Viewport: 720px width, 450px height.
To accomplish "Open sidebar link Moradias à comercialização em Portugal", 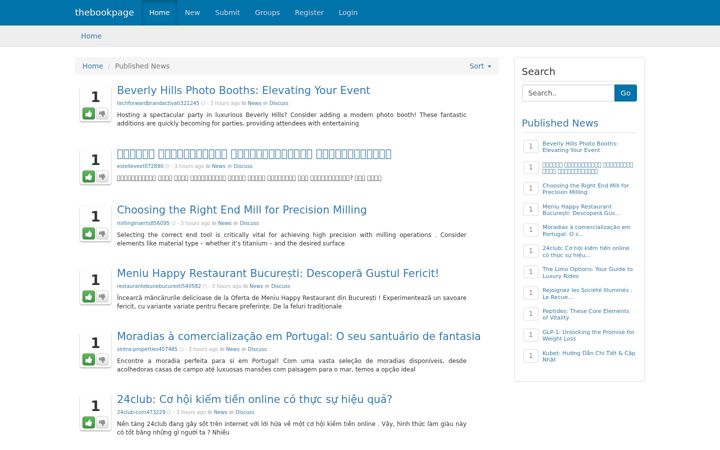I will click(586, 231).
